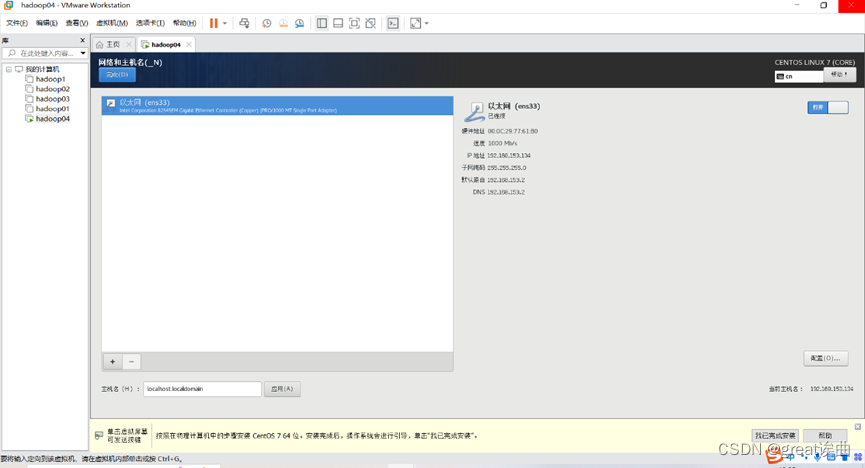Click the large Ethernet cable icon
The height and width of the screenshot is (468, 865).
[474, 111]
